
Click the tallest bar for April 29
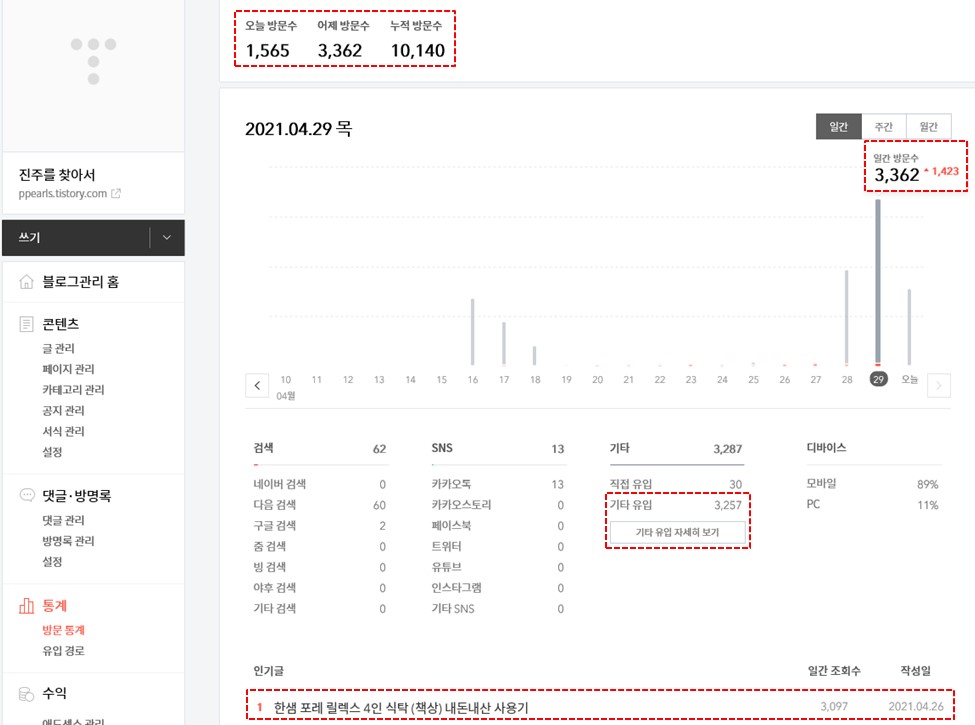[878, 282]
